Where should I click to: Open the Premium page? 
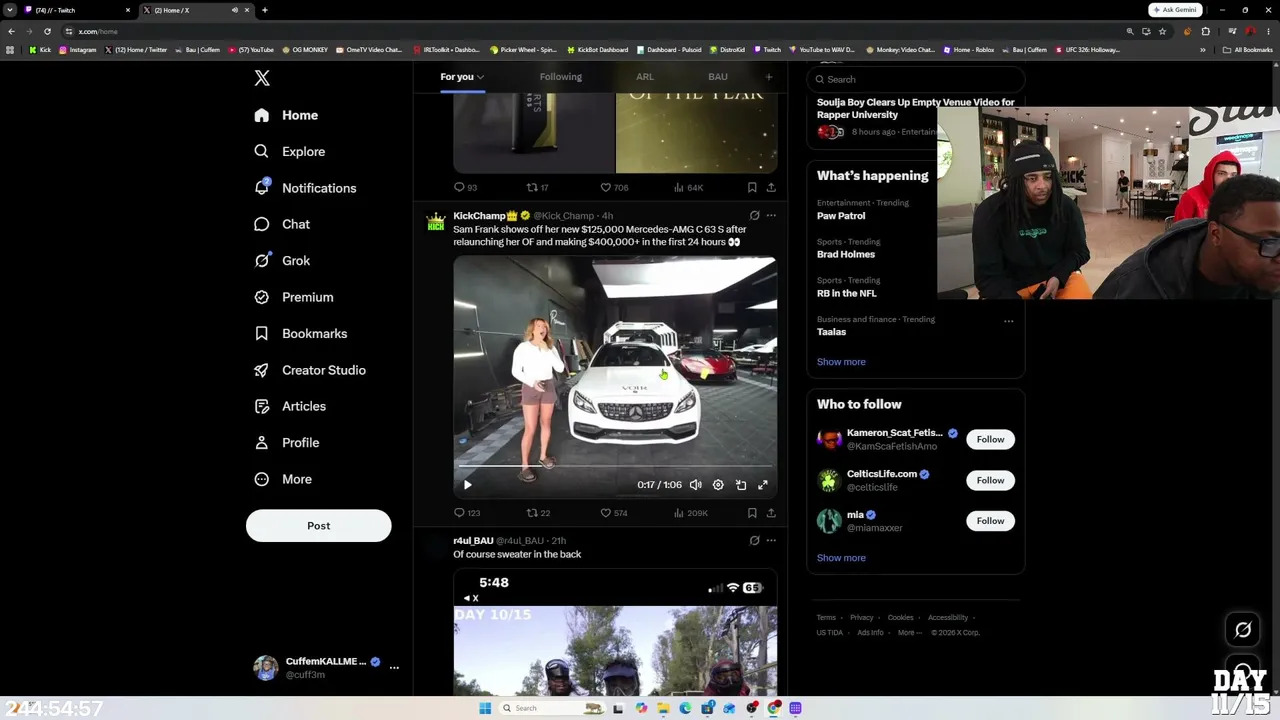[294, 297]
